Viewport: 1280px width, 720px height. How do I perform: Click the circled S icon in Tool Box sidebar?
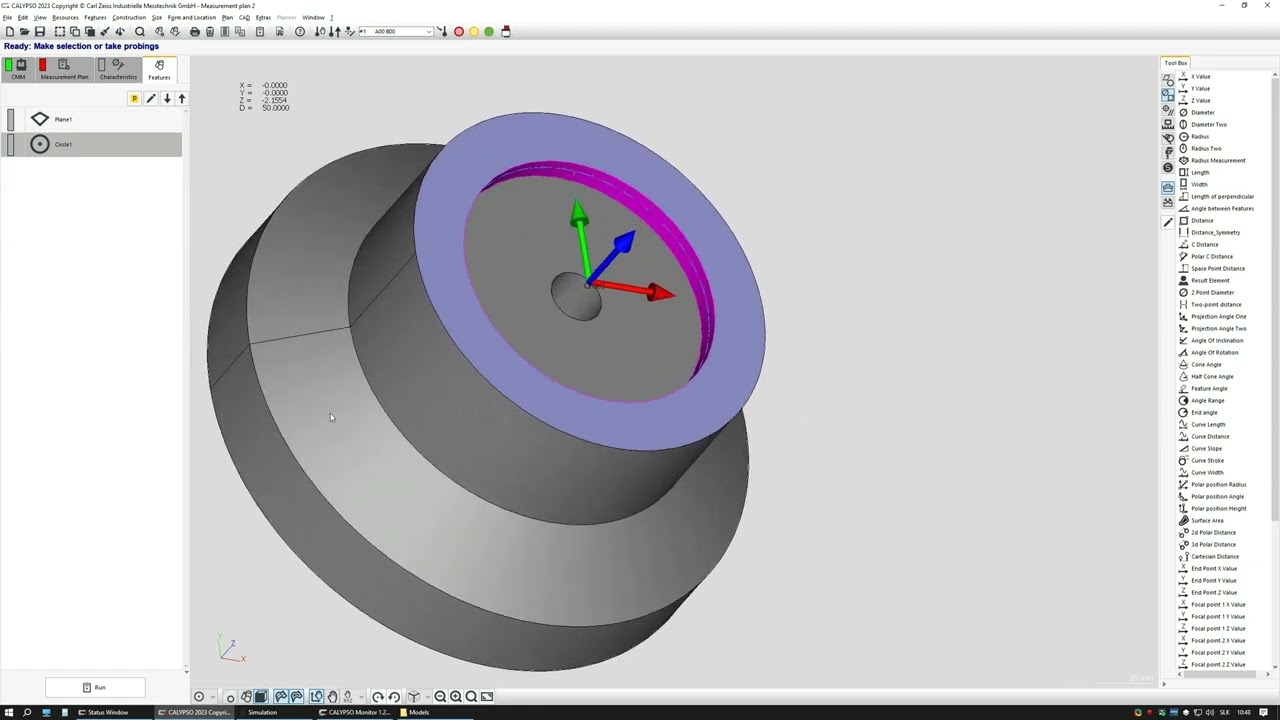coord(1168,167)
